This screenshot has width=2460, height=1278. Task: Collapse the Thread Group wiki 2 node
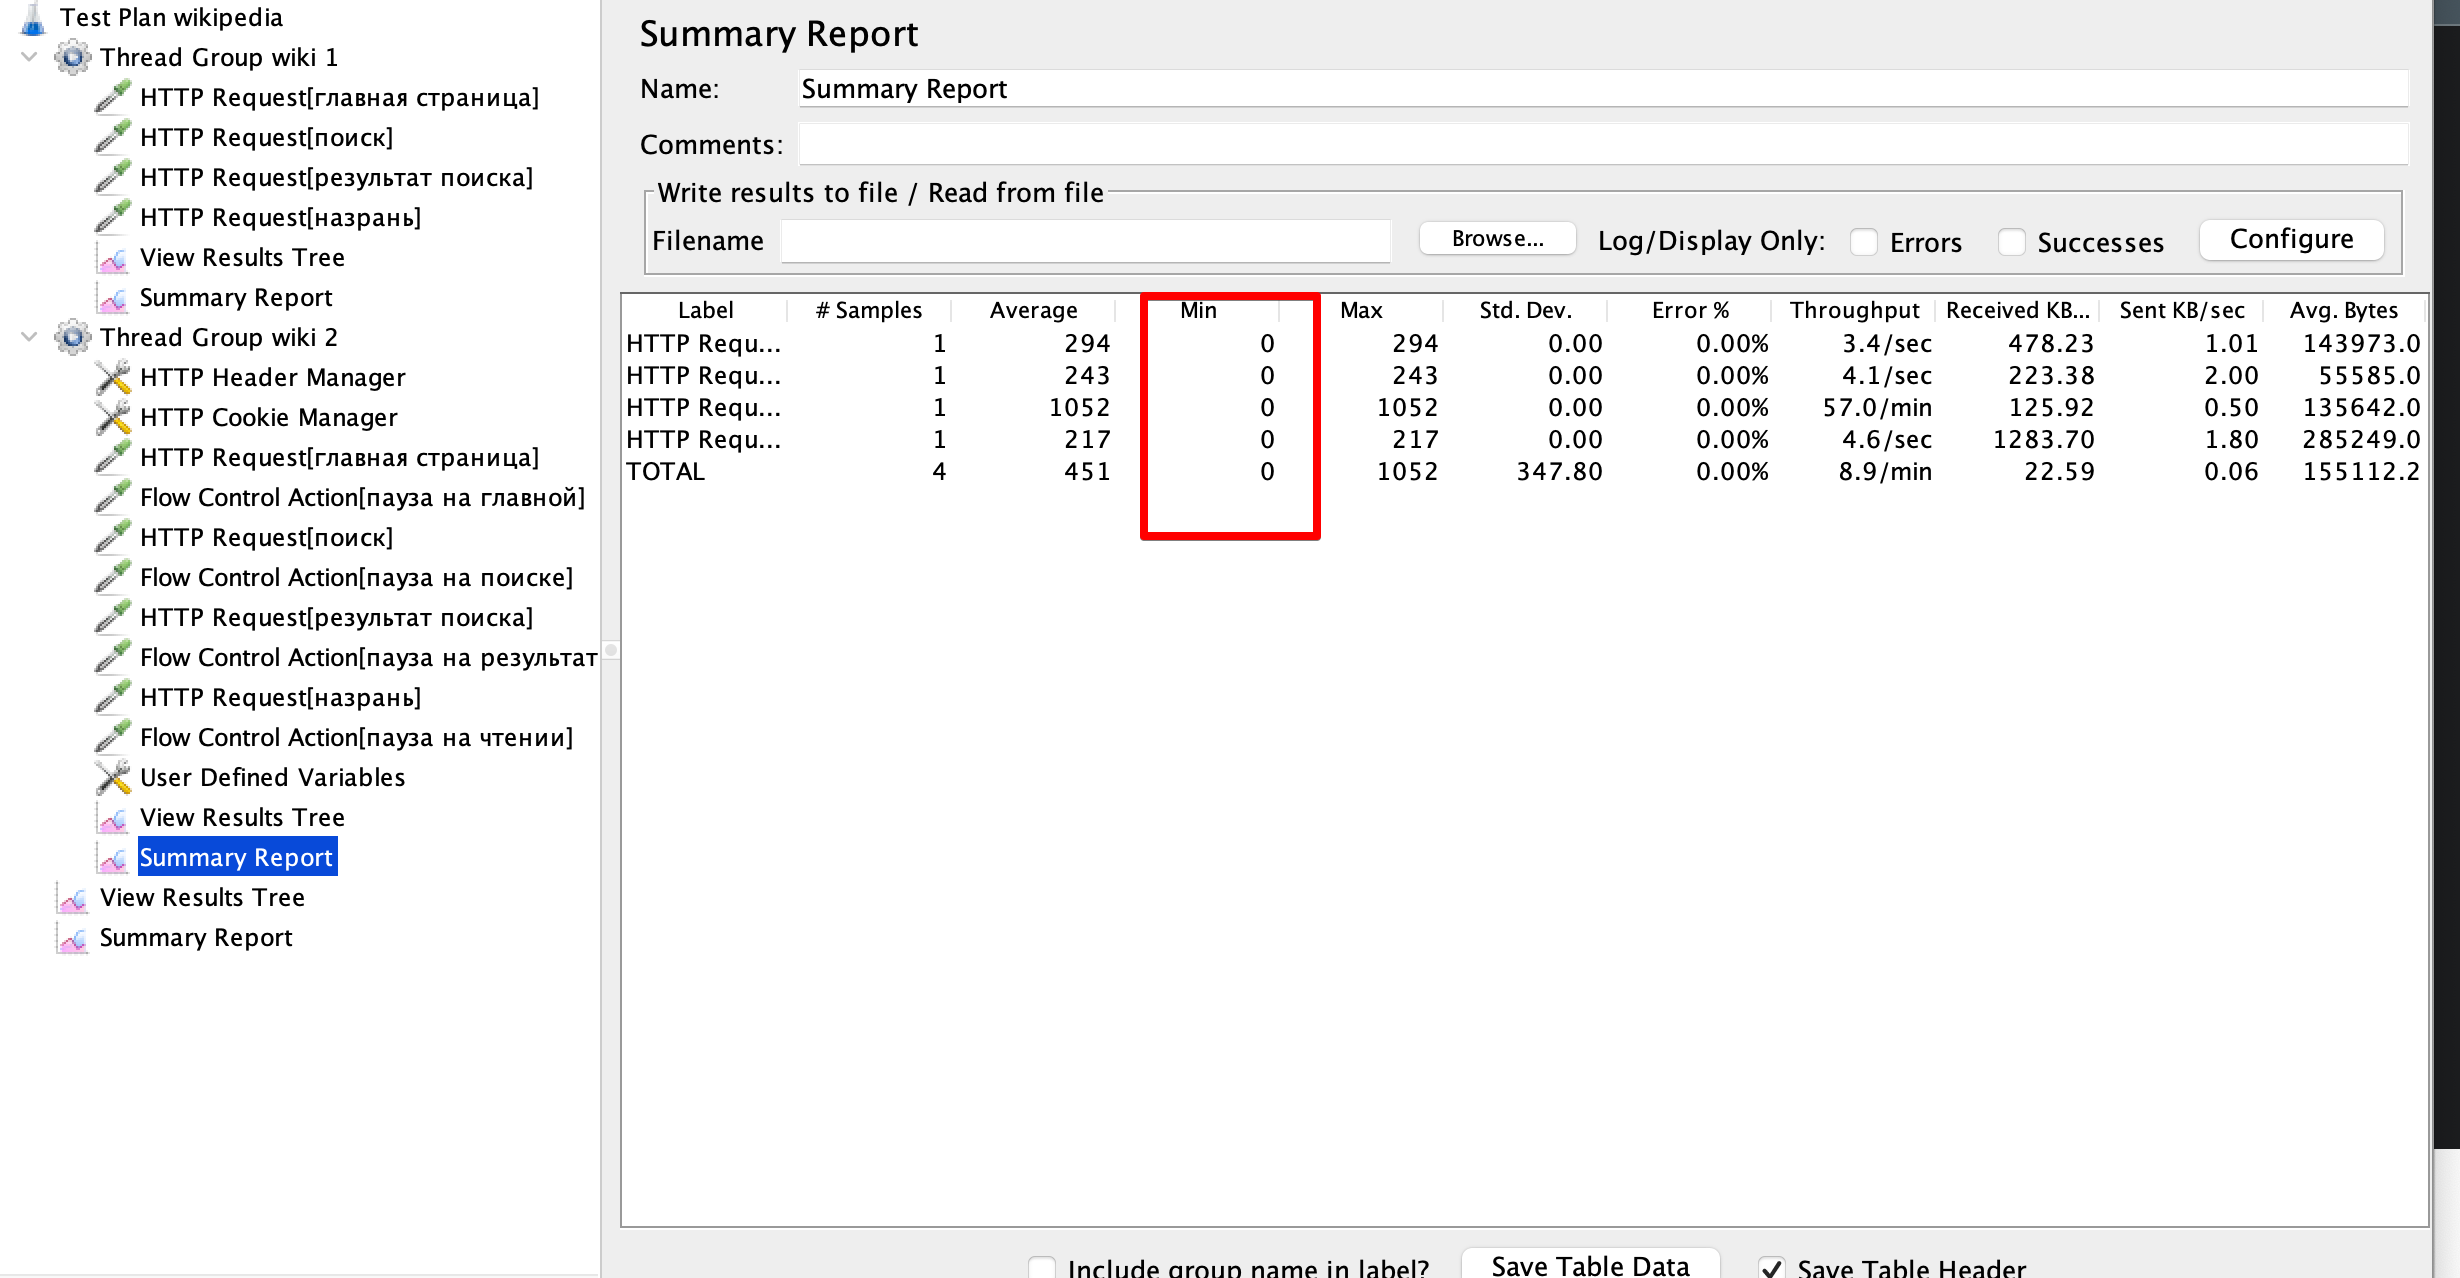click(x=30, y=337)
